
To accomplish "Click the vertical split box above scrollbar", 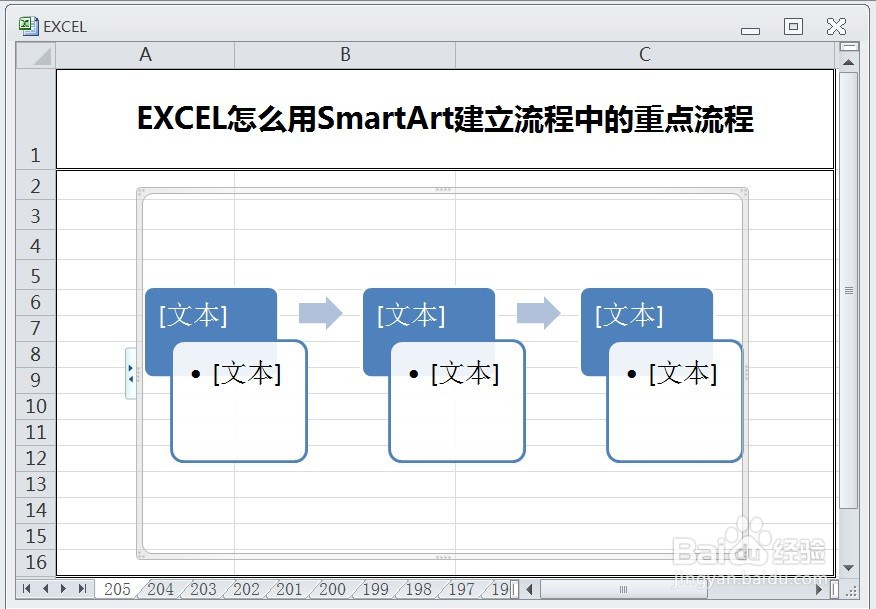I will pyautogui.click(x=849, y=46).
